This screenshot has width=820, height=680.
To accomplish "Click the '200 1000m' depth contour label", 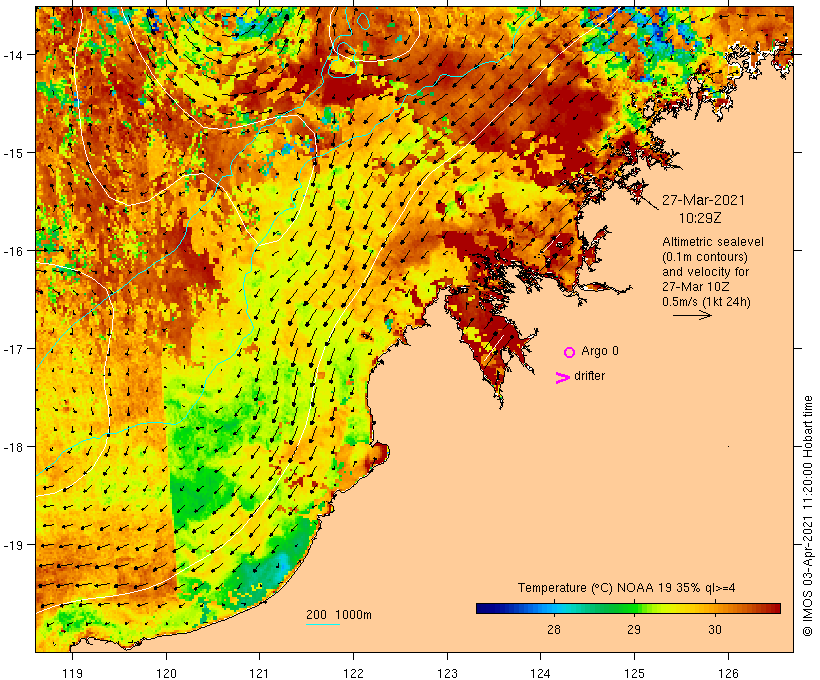I will coord(339,615).
